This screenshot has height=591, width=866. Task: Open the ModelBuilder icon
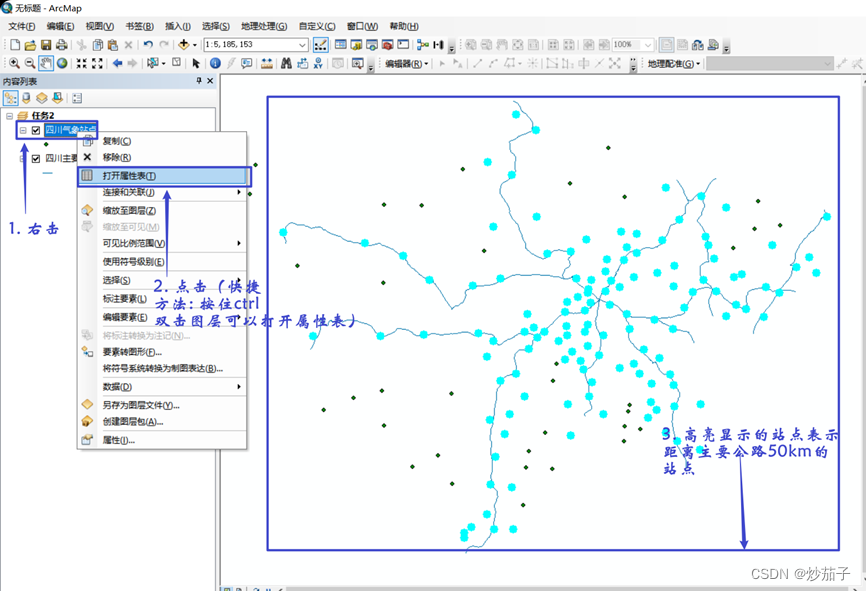tap(423, 45)
